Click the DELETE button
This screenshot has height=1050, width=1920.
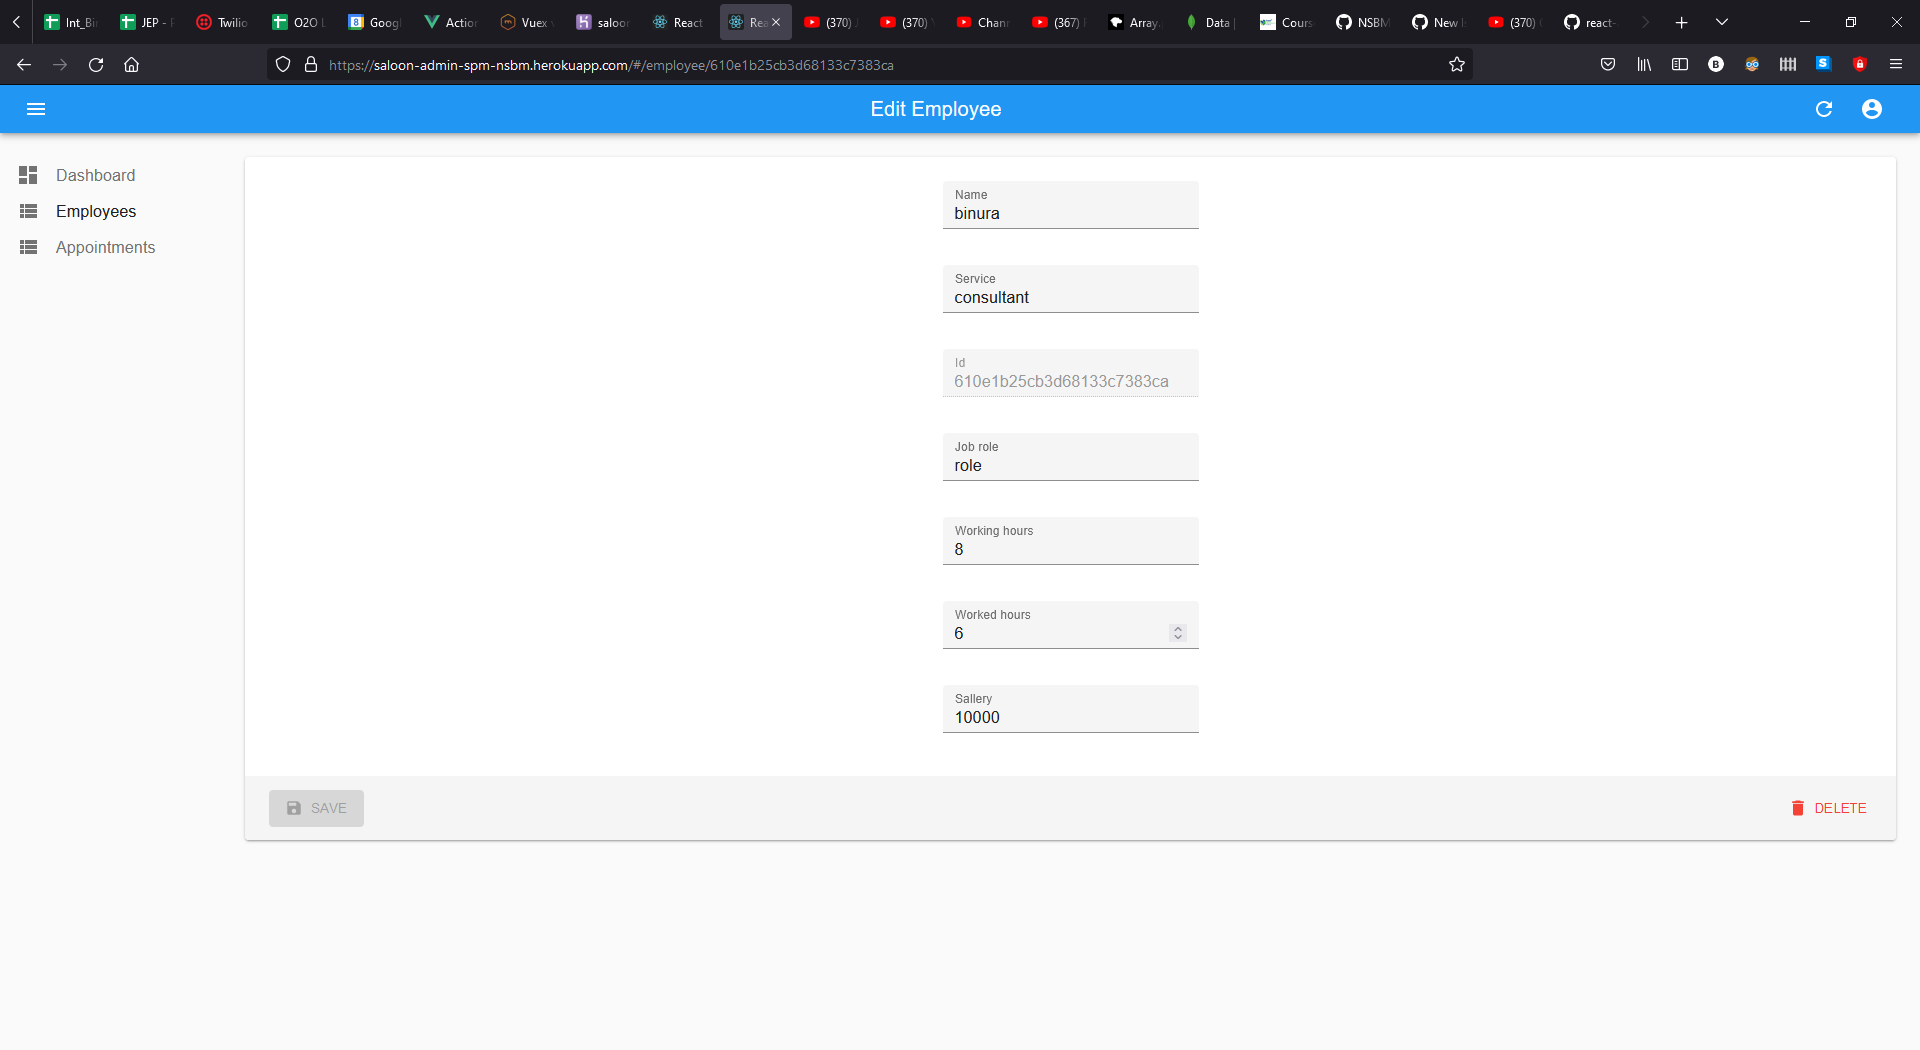pyautogui.click(x=1829, y=808)
